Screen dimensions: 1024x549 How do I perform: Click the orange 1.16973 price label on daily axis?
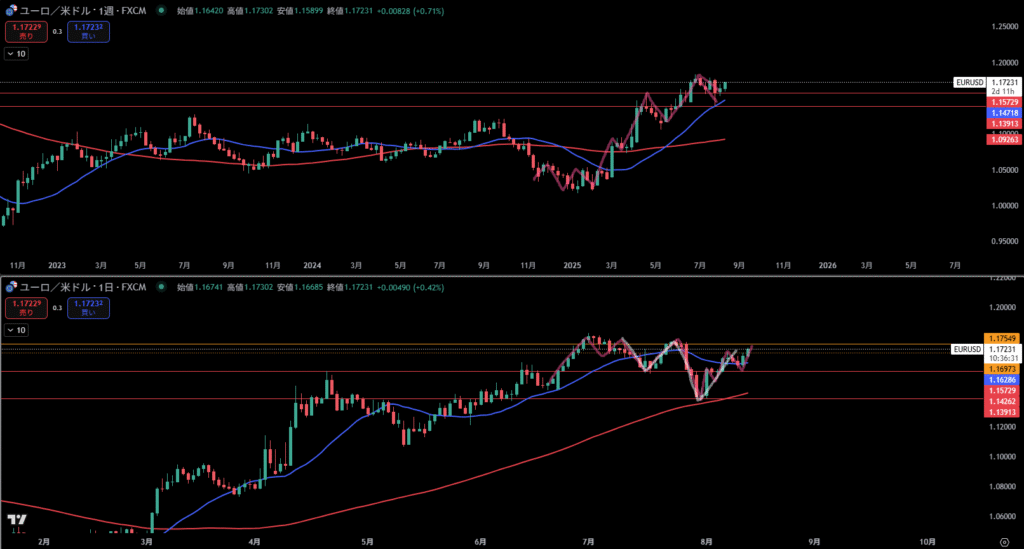1002,369
